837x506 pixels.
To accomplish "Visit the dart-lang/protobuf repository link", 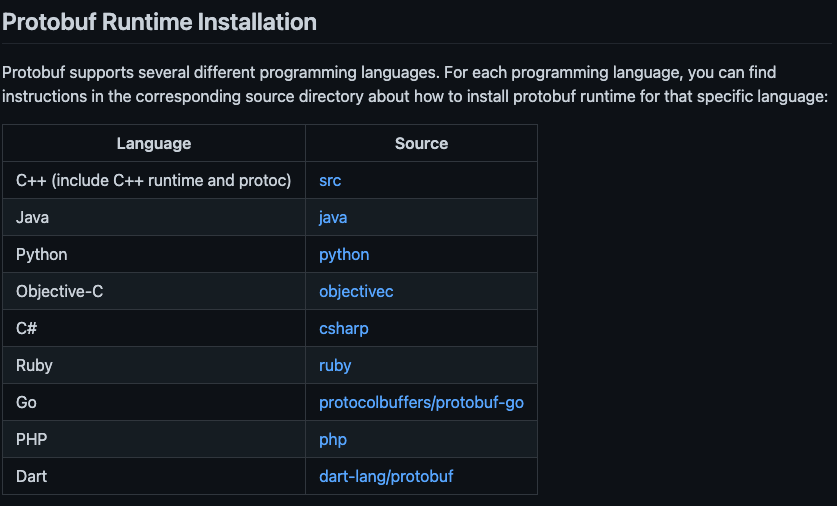I will (x=386, y=477).
